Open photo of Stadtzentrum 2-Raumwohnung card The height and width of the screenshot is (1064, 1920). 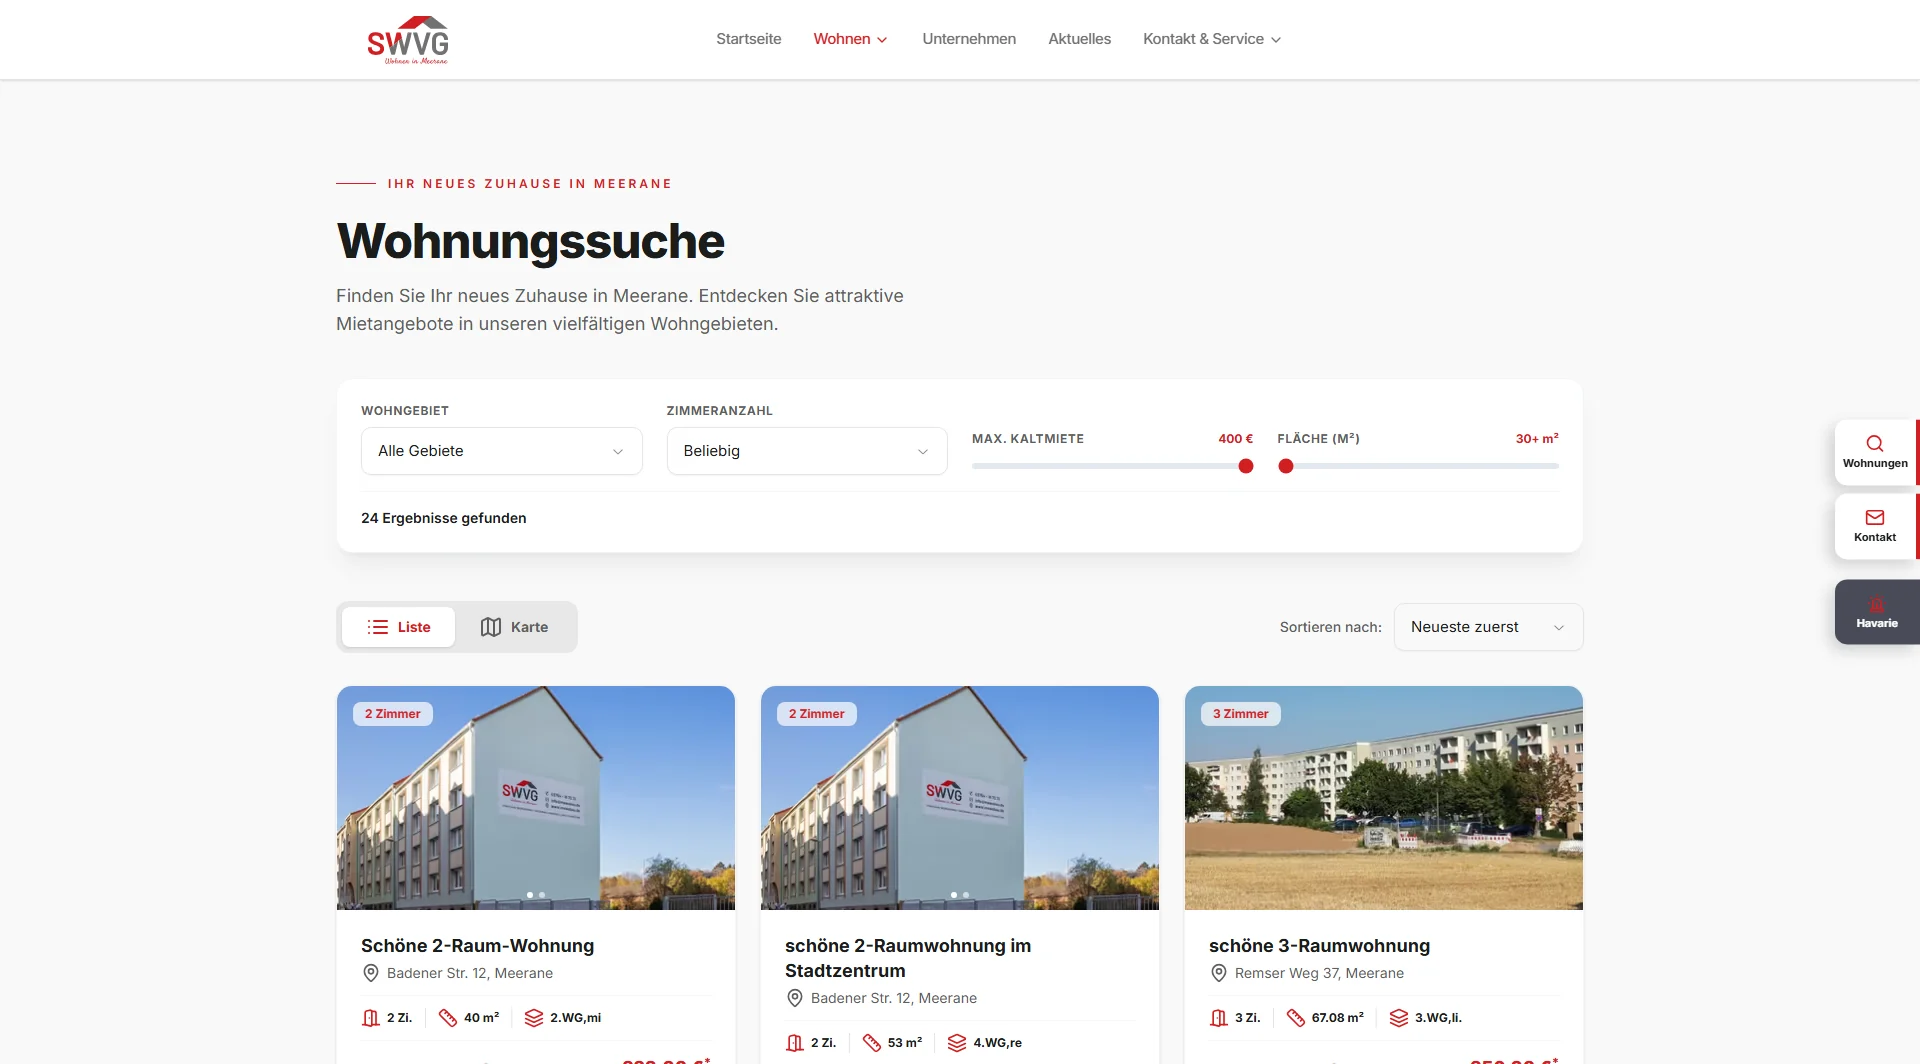click(960, 798)
